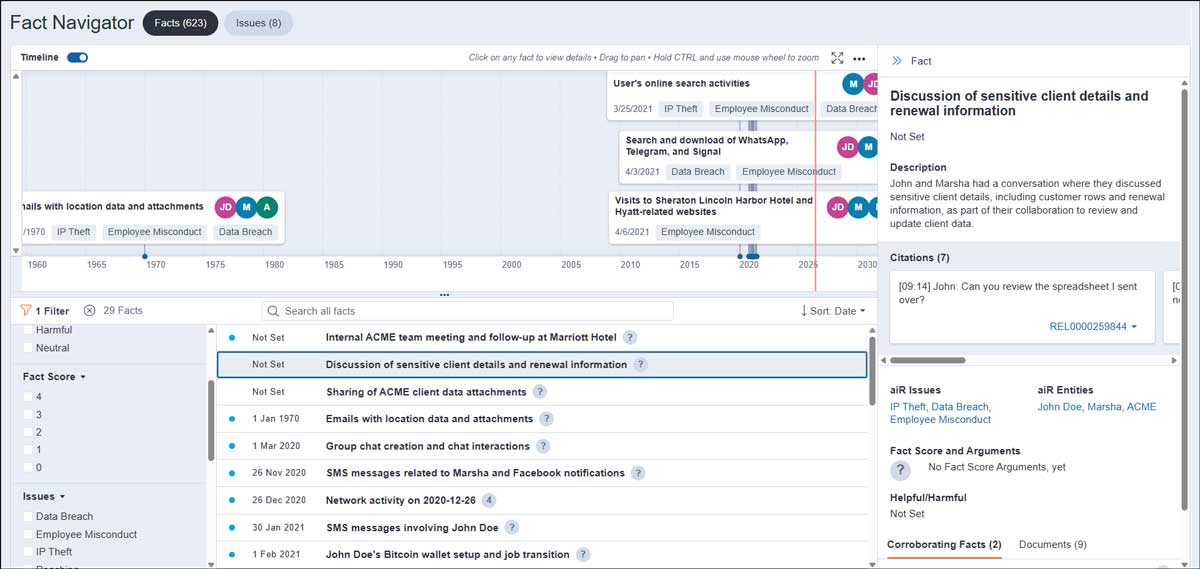The image size is (1200, 569).
Task: Open citation REL0000259844 dropdown
Action: pos(1093,327)
